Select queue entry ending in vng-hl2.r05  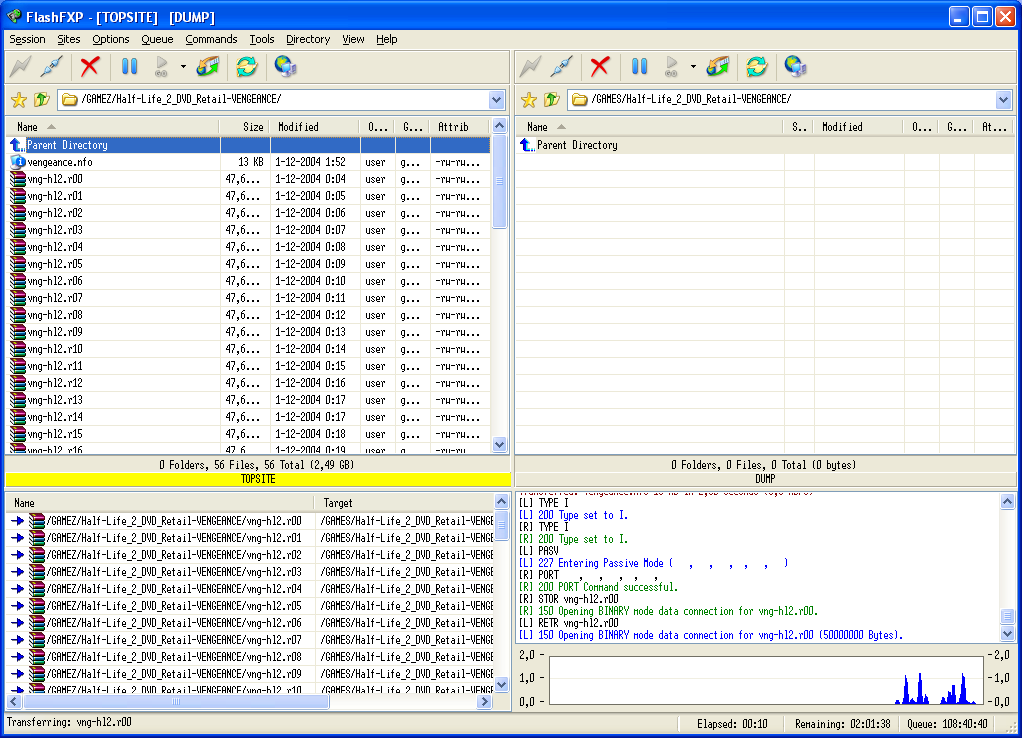[x=250, y=606]
